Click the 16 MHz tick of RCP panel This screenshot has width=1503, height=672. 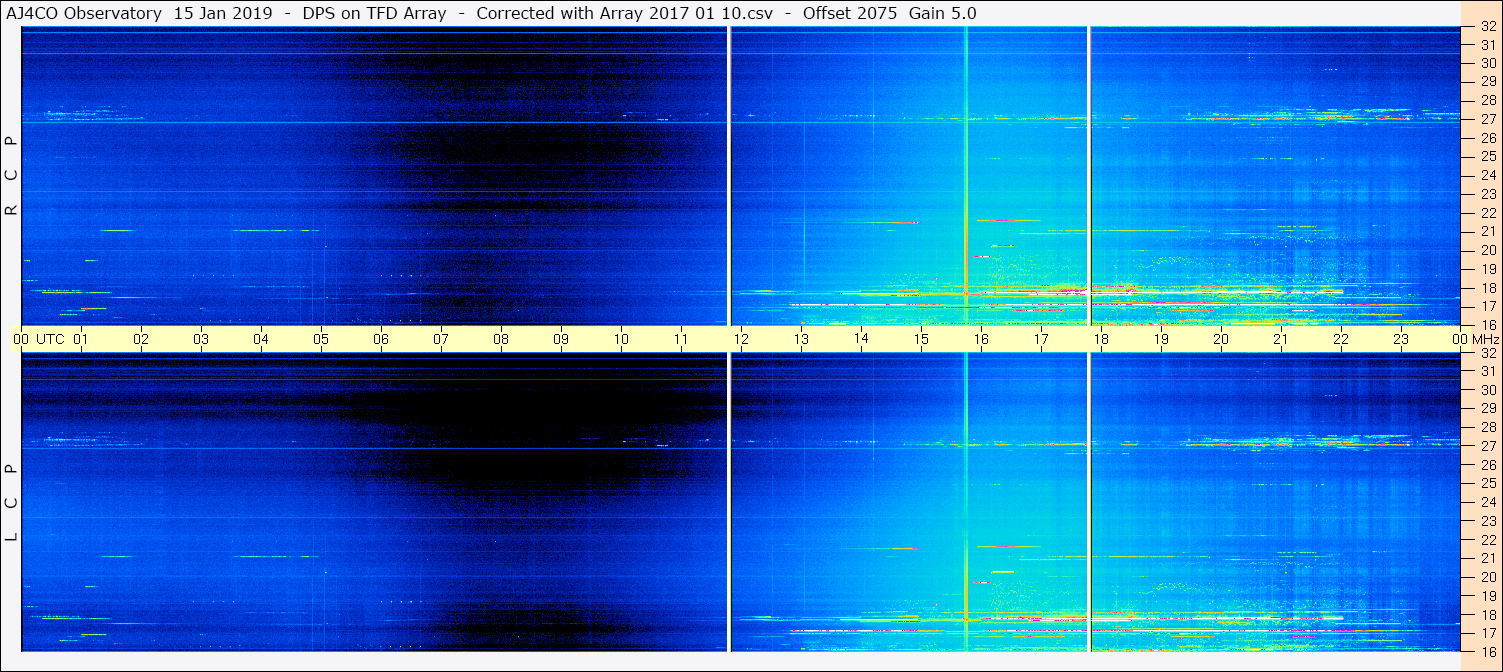coord(1488,324)
